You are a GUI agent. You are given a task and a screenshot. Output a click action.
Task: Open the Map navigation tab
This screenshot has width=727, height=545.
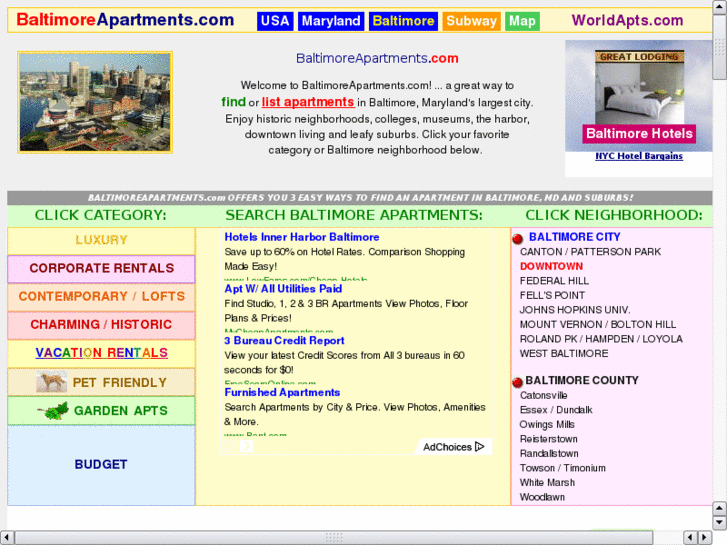[x=522, y=21]
